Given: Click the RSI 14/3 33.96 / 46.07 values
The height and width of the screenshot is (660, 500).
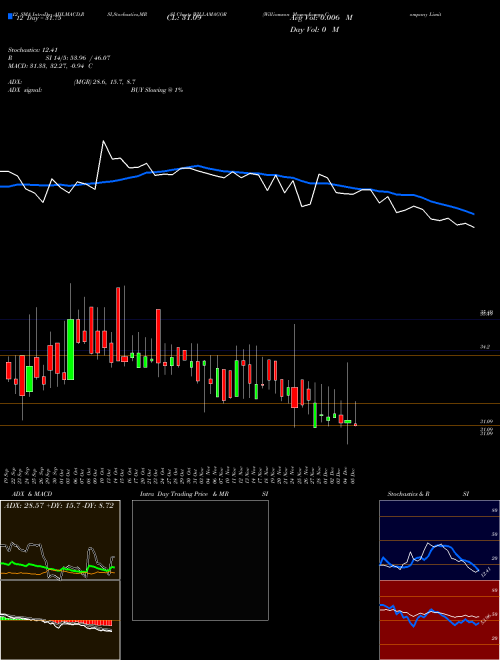Looking at the screenshot, I should point(78,58).
